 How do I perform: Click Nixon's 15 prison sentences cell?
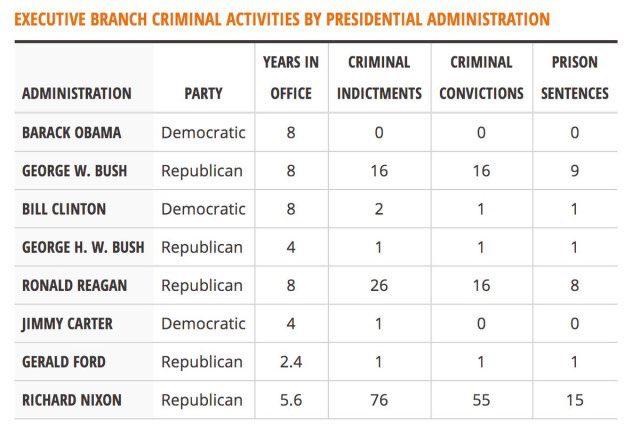[575, 400]
